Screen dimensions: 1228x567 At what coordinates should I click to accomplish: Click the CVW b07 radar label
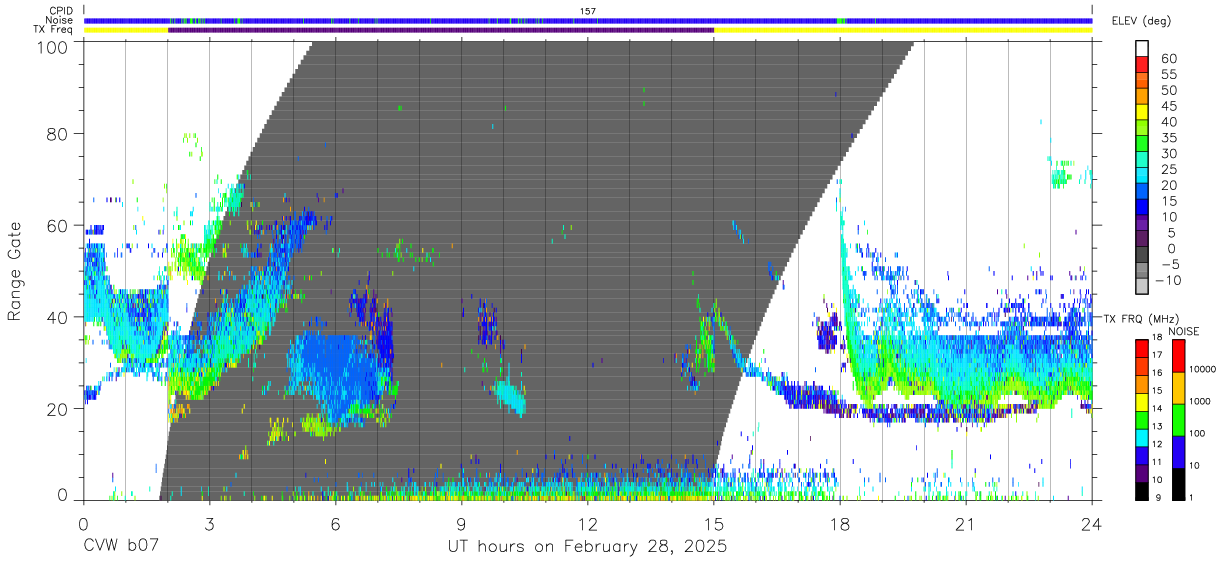pos(120,547)
